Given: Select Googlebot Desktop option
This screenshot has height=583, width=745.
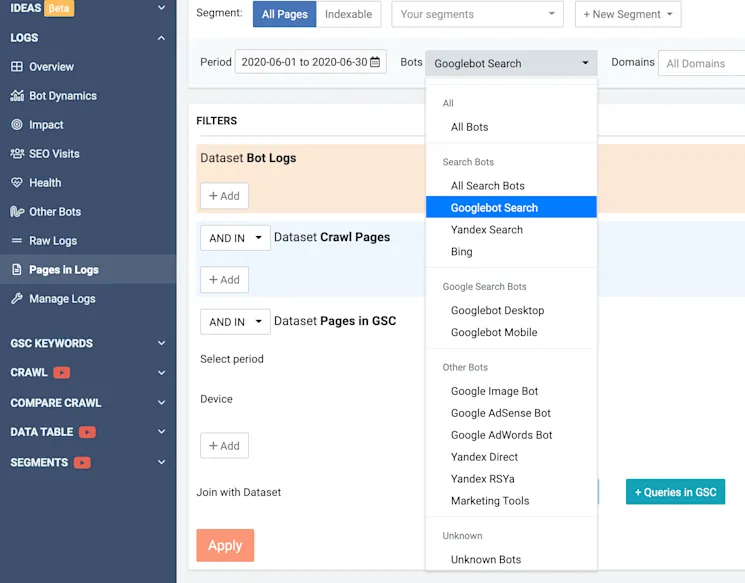Looking at the screenshot, I should tap(511, 310).
